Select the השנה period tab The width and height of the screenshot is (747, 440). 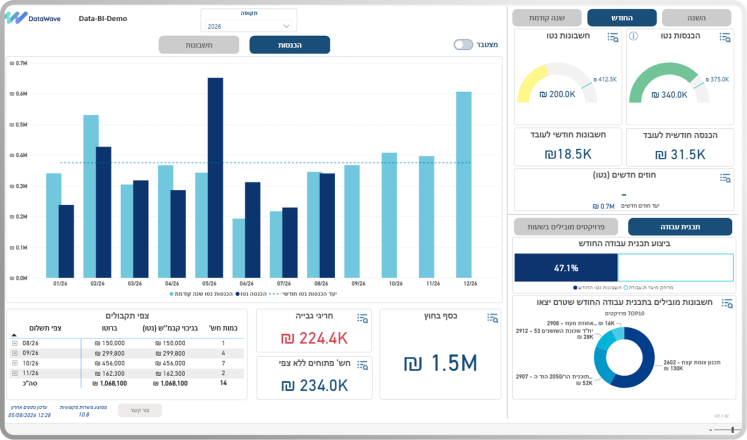point(697,18)
